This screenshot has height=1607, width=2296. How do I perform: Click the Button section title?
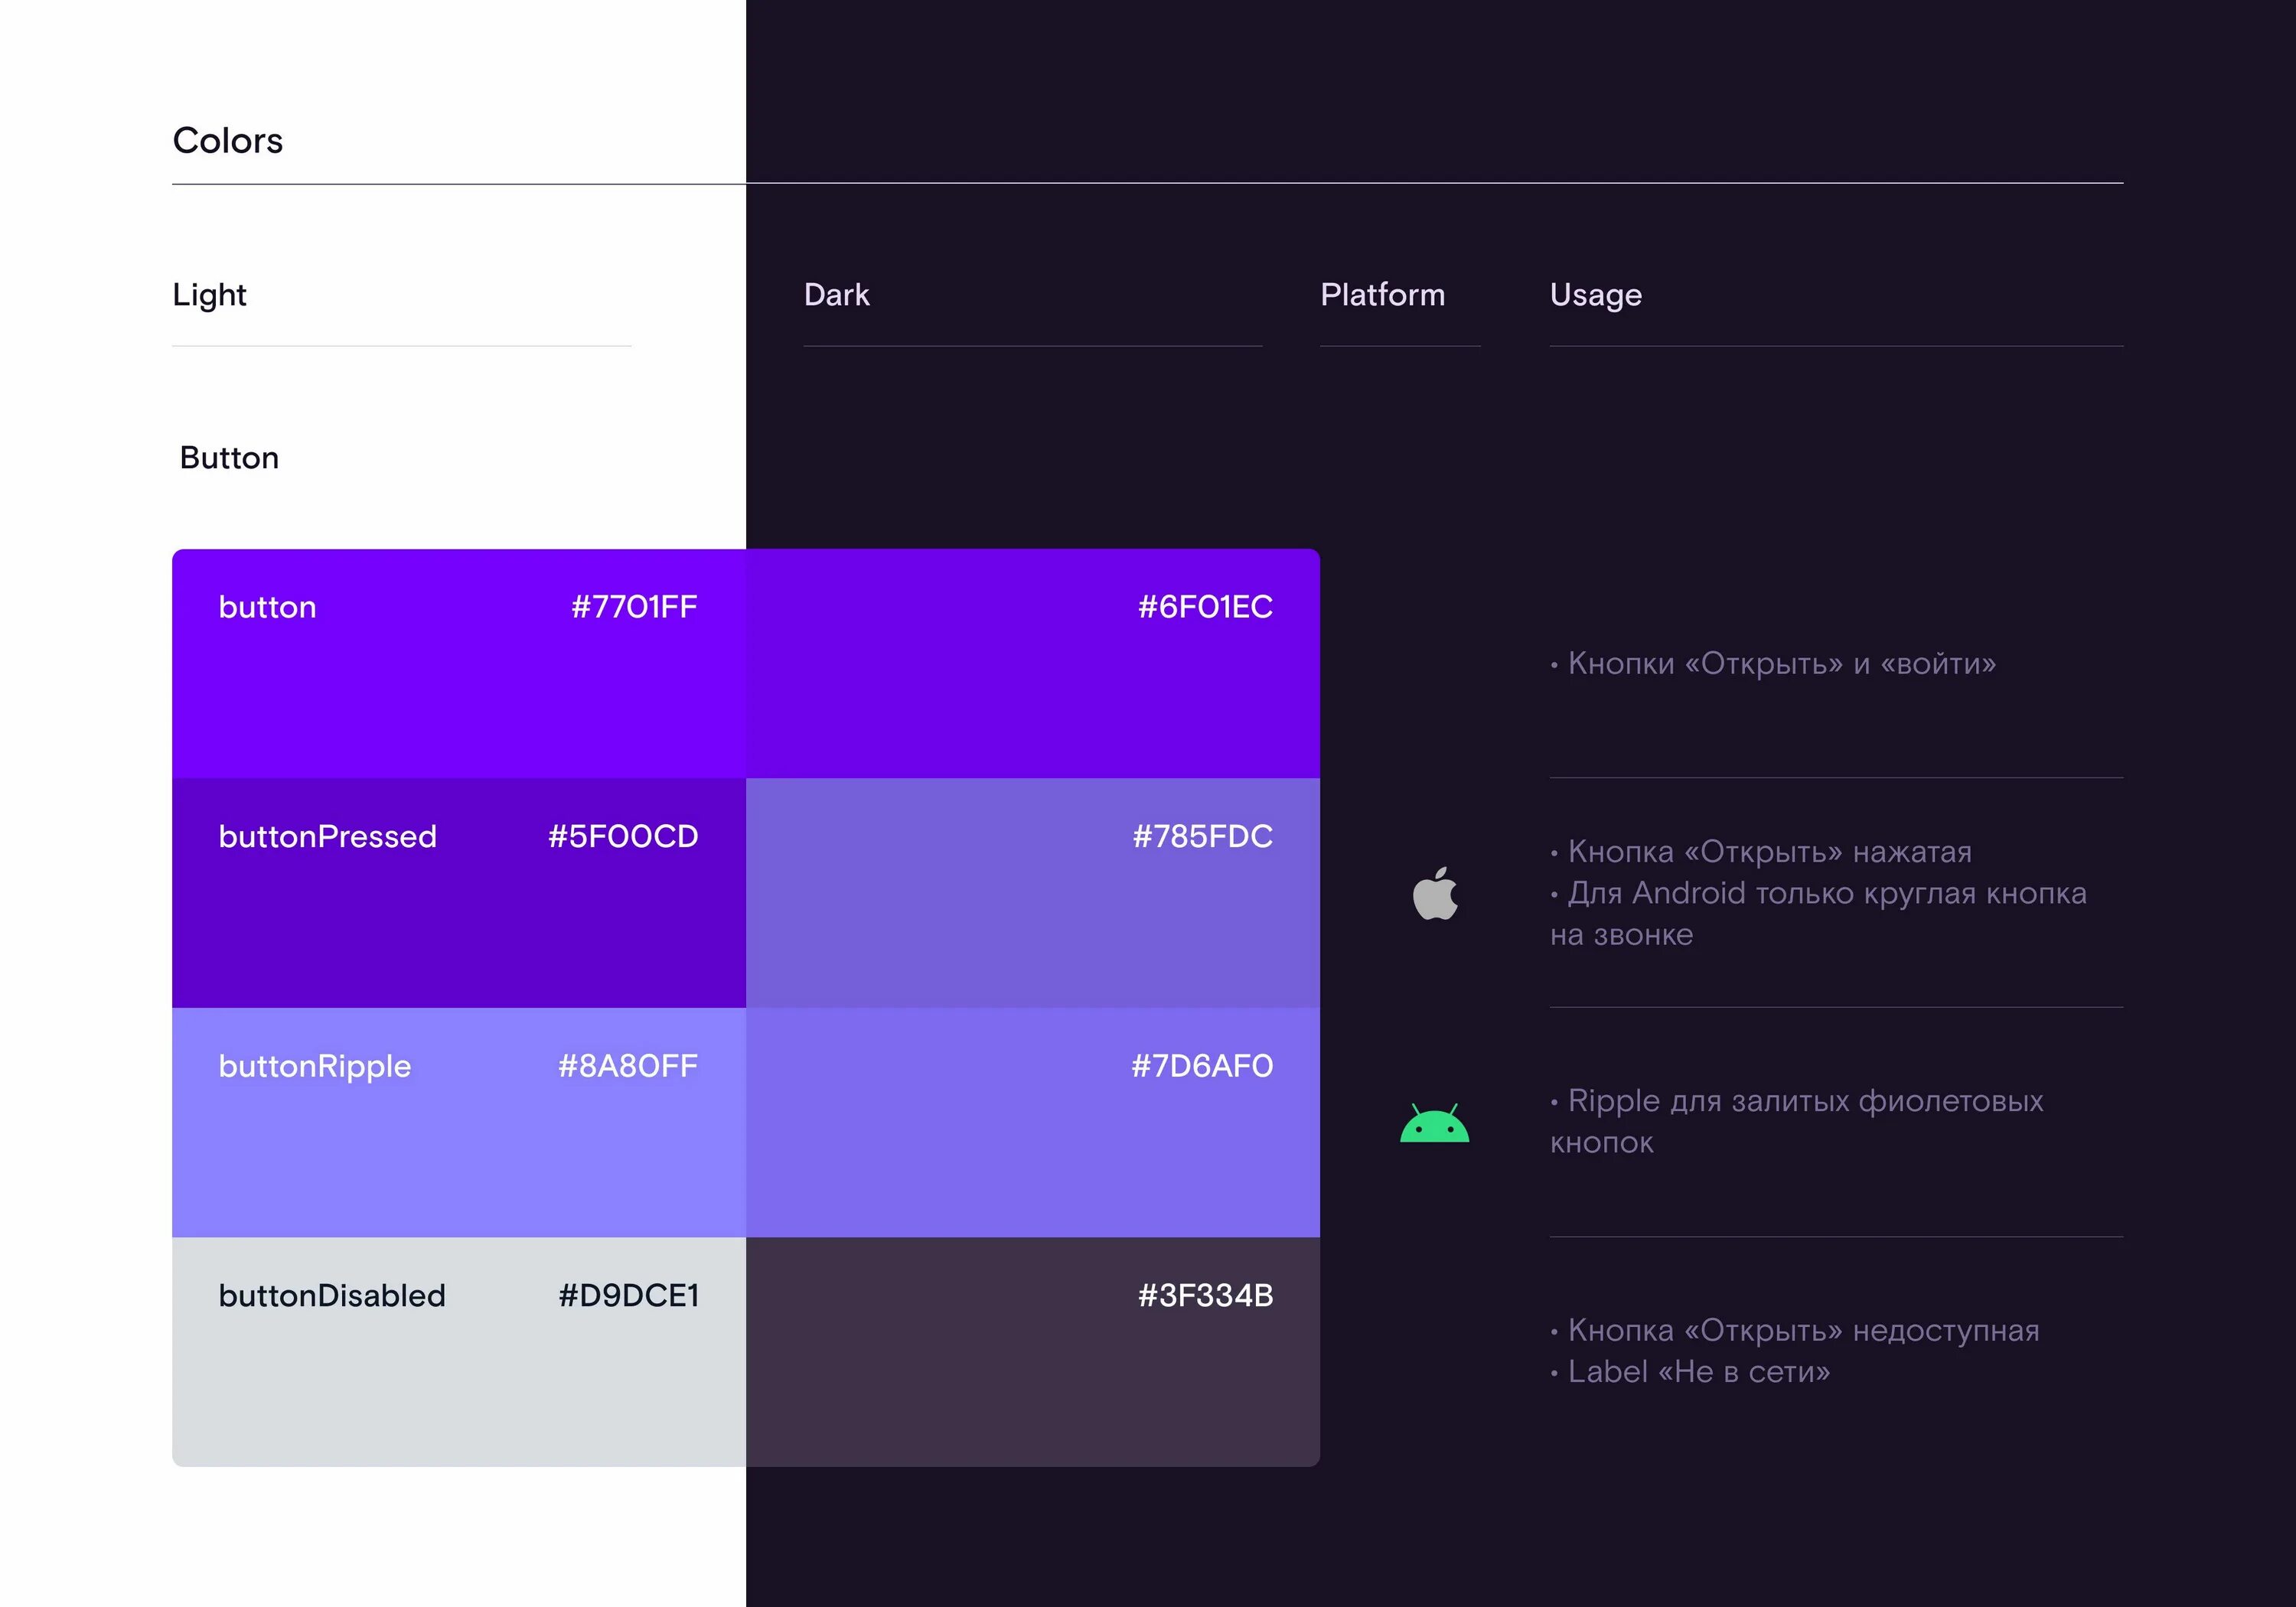229,458
